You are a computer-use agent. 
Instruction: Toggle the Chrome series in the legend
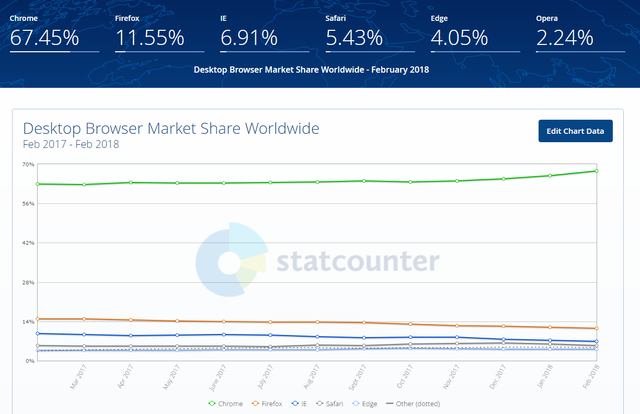(225, 404)
